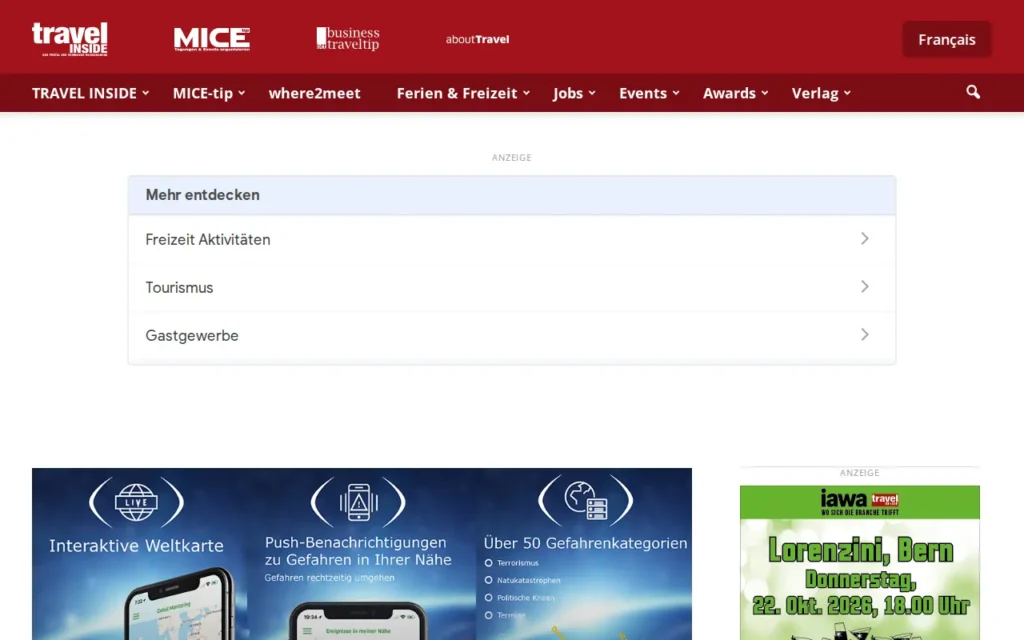Expand the Awards menu
Screen dimensions: 1024x640
tap(735, 93)
